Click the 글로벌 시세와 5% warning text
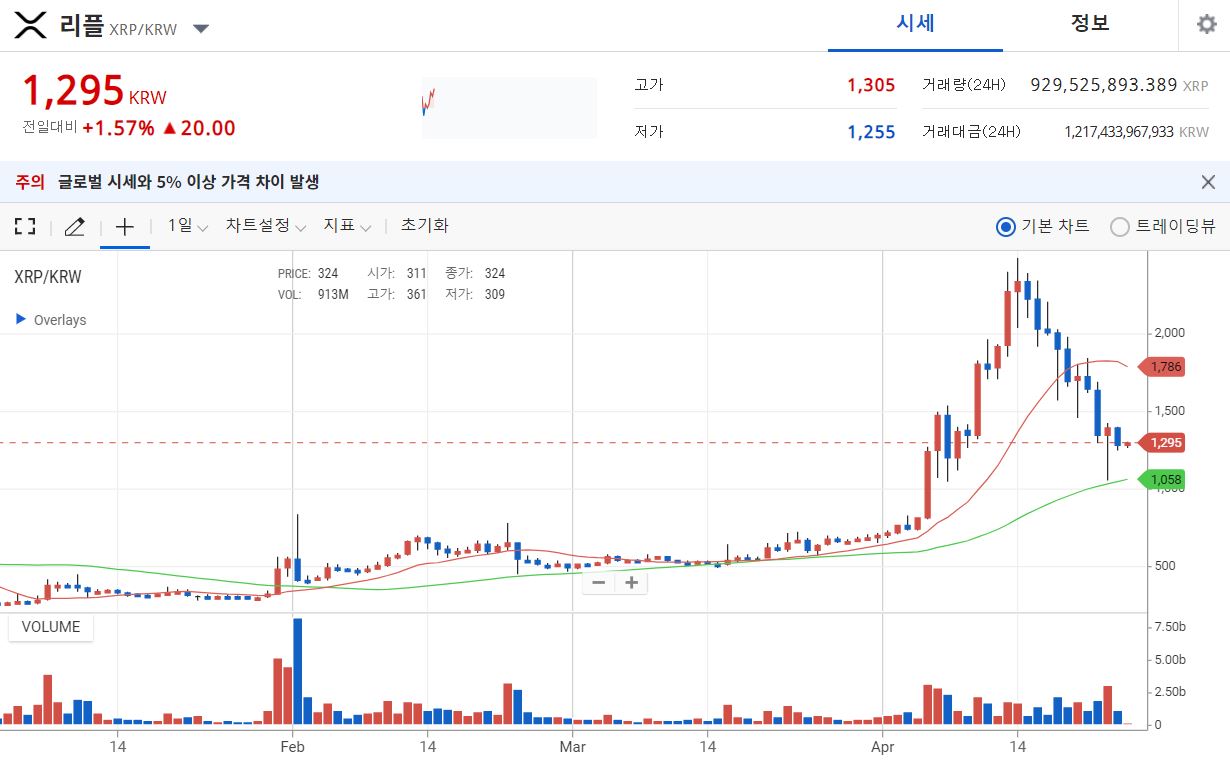The width and height of the screenshot is (1230, 764). point(189,182)
